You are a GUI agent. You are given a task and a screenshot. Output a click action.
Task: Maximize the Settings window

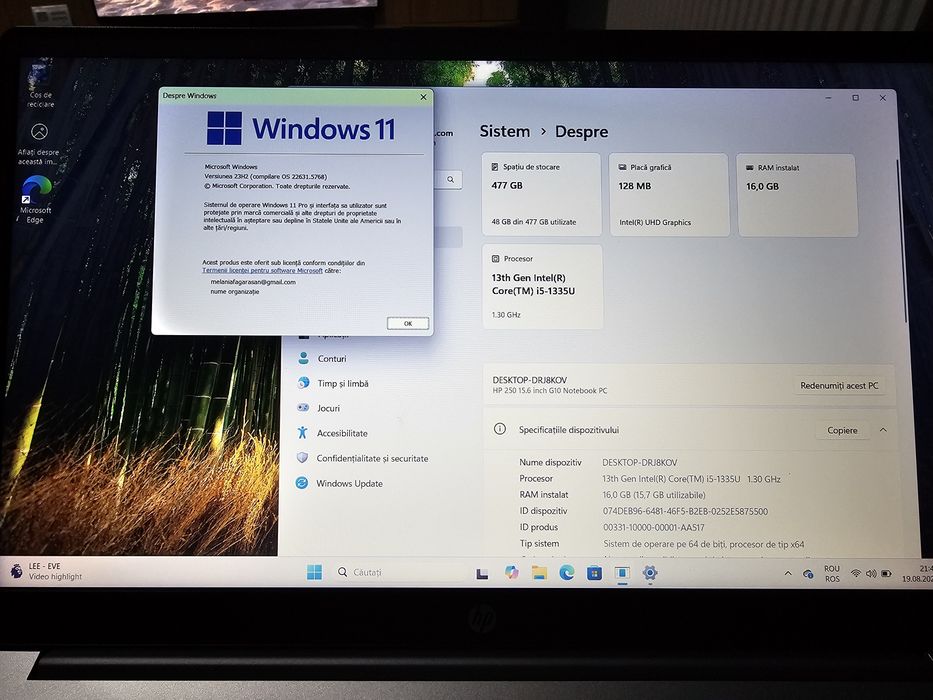tap(856, 98)
